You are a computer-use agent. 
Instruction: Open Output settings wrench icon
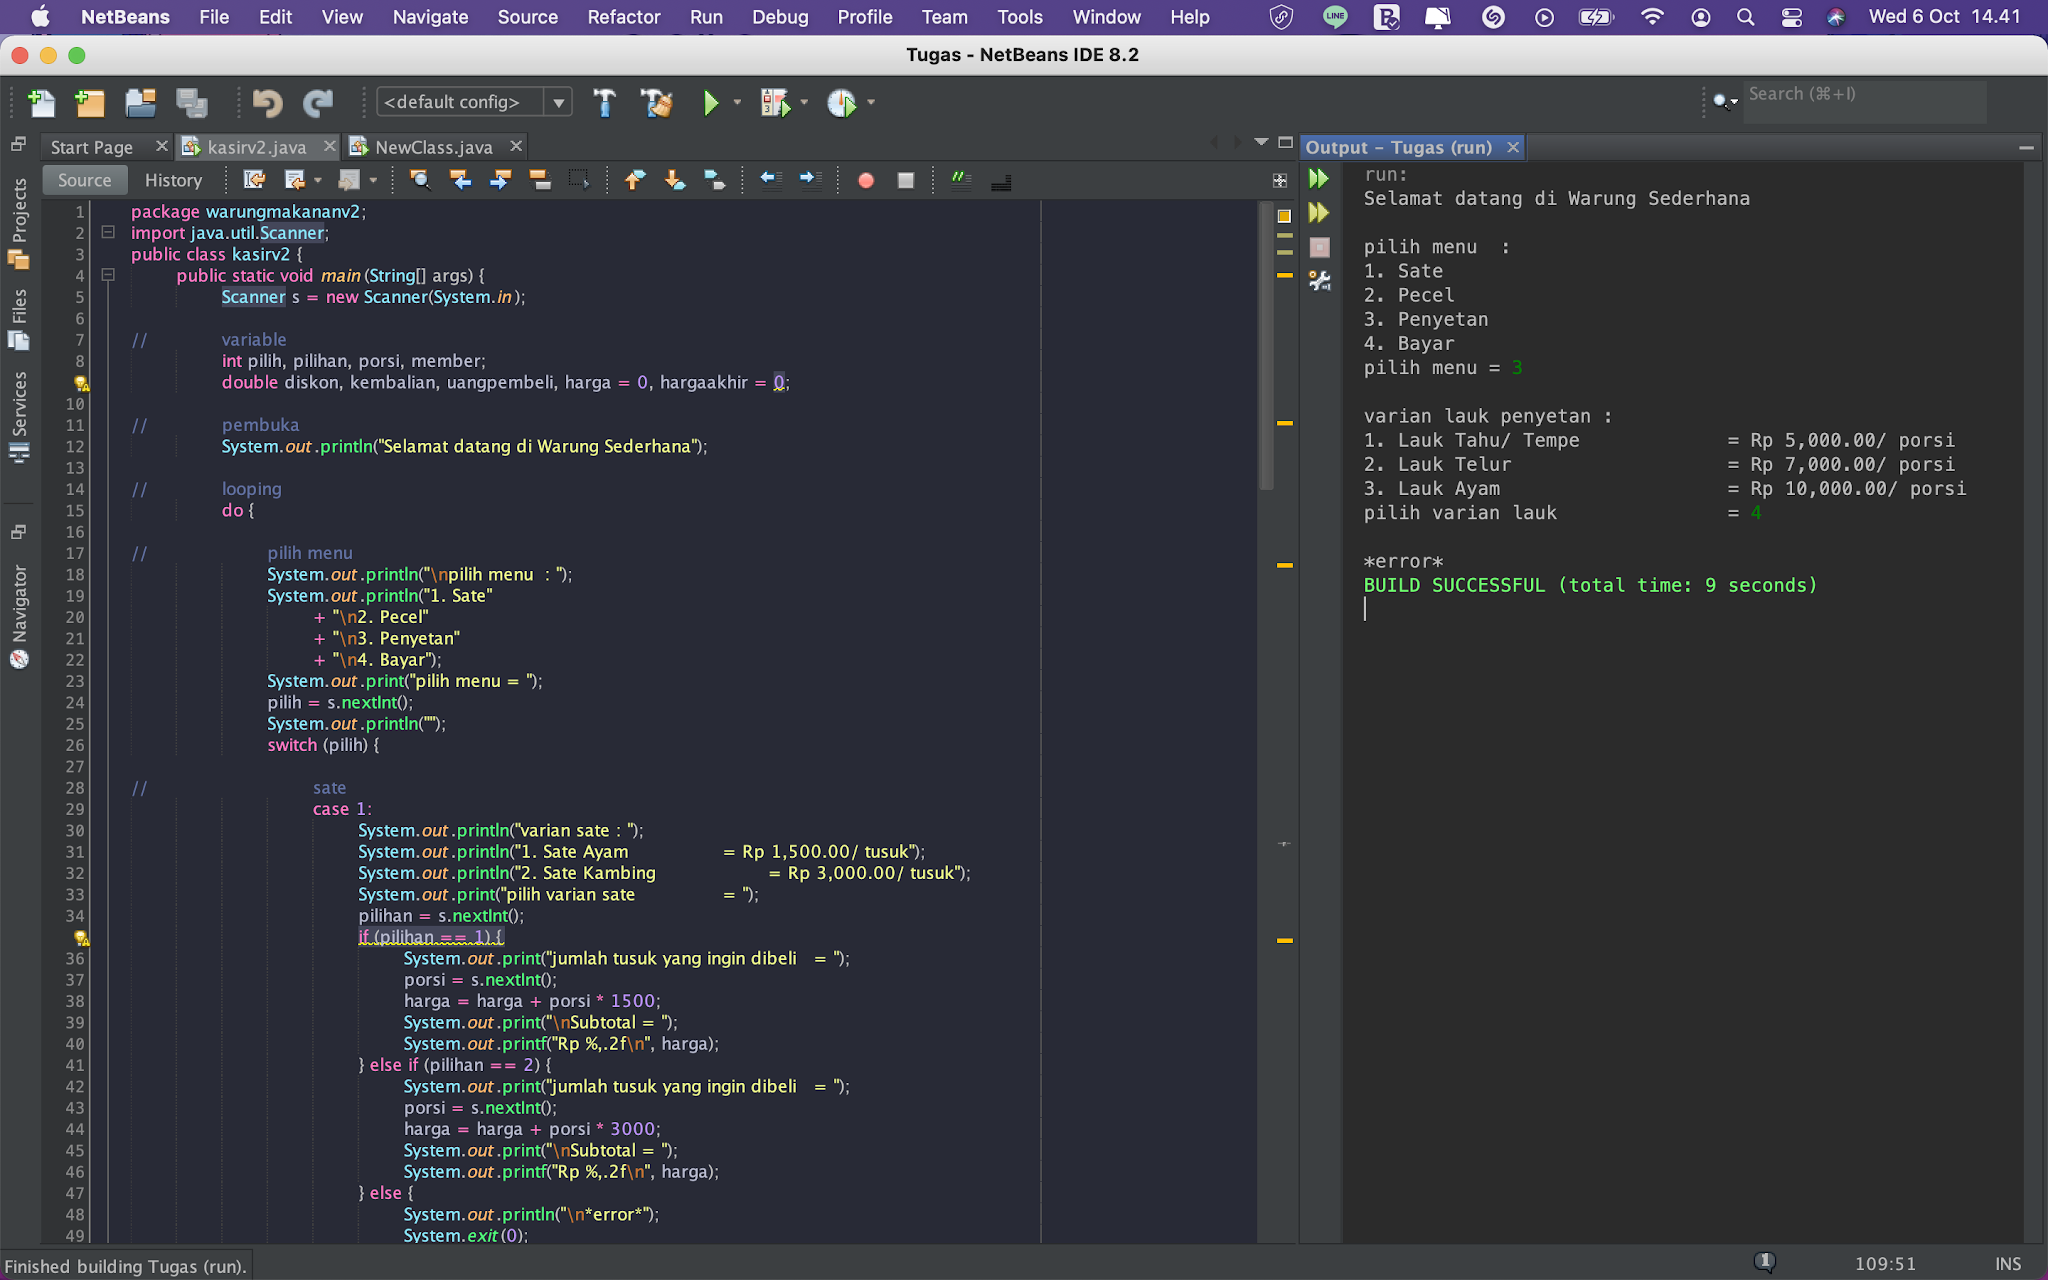tap(1320, 281)
